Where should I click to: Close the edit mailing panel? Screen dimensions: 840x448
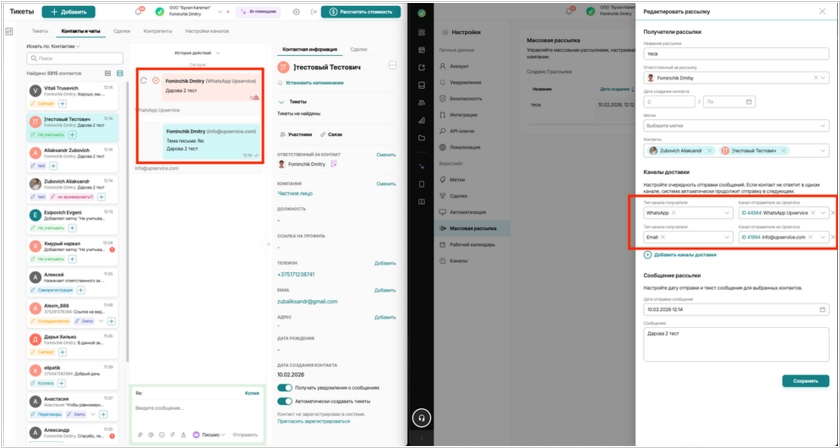(828, 10)
